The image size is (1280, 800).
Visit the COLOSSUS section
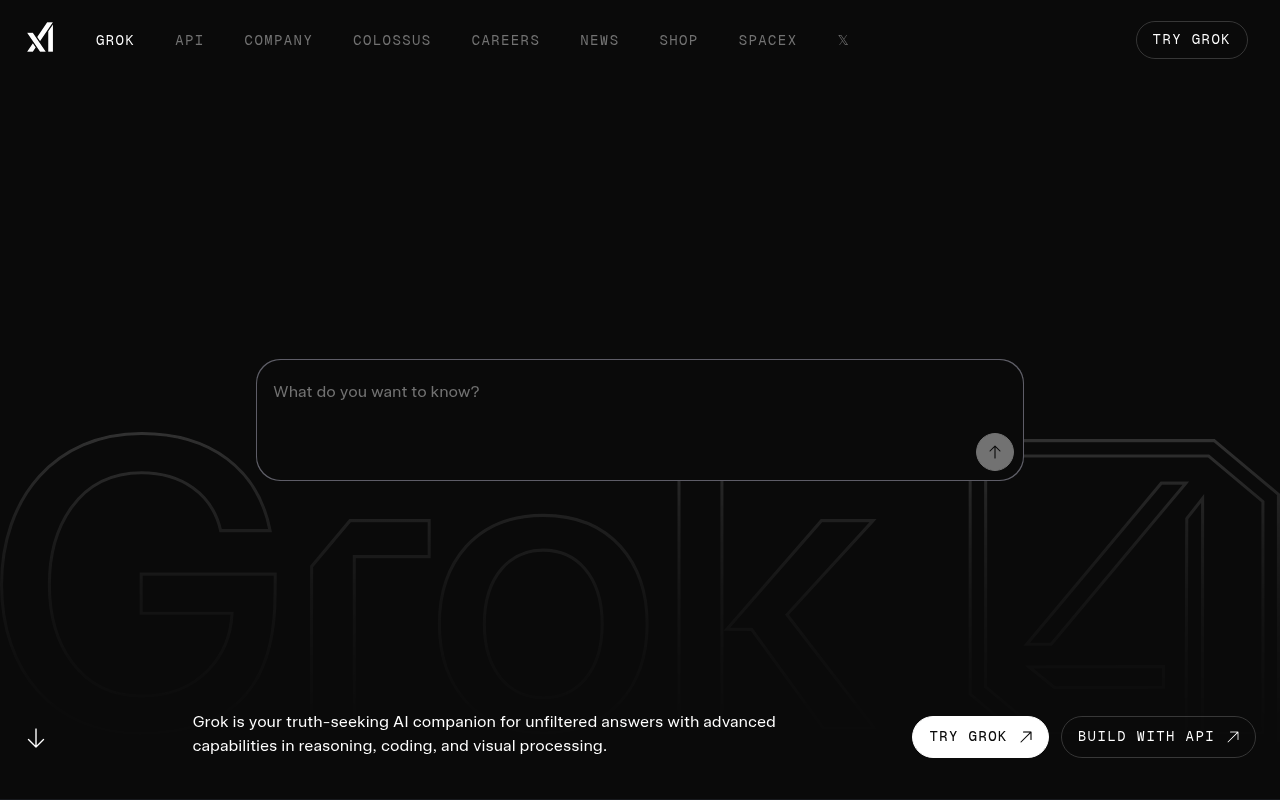point(391,40)
